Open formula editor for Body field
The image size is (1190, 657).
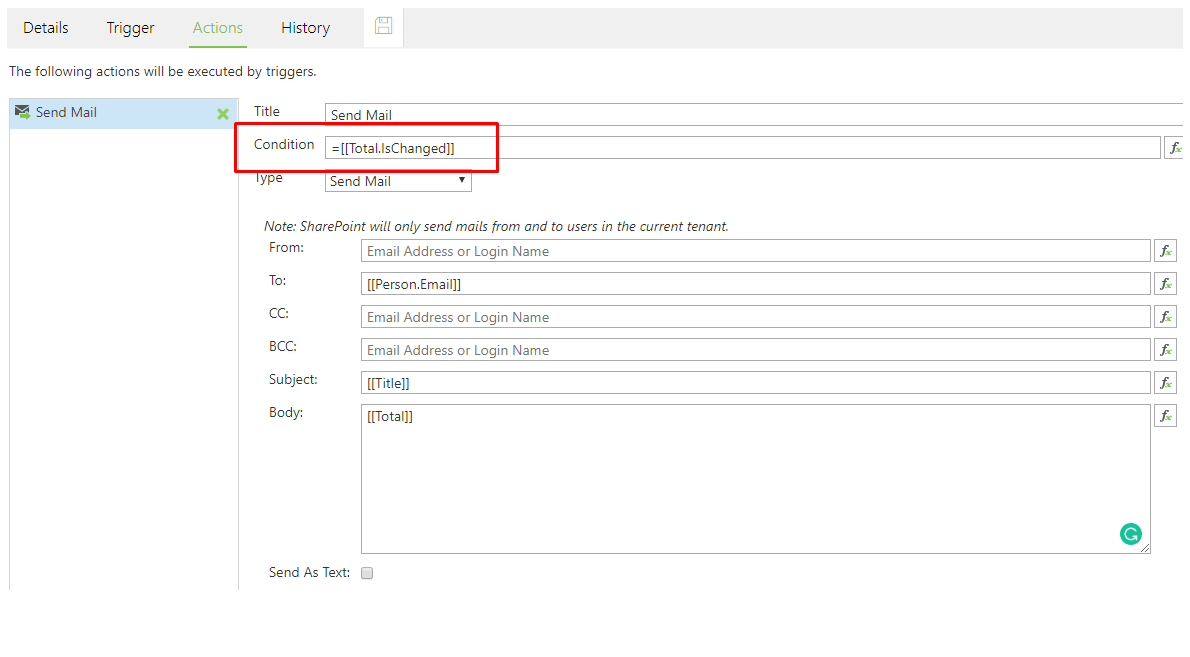coord(1165,416)
